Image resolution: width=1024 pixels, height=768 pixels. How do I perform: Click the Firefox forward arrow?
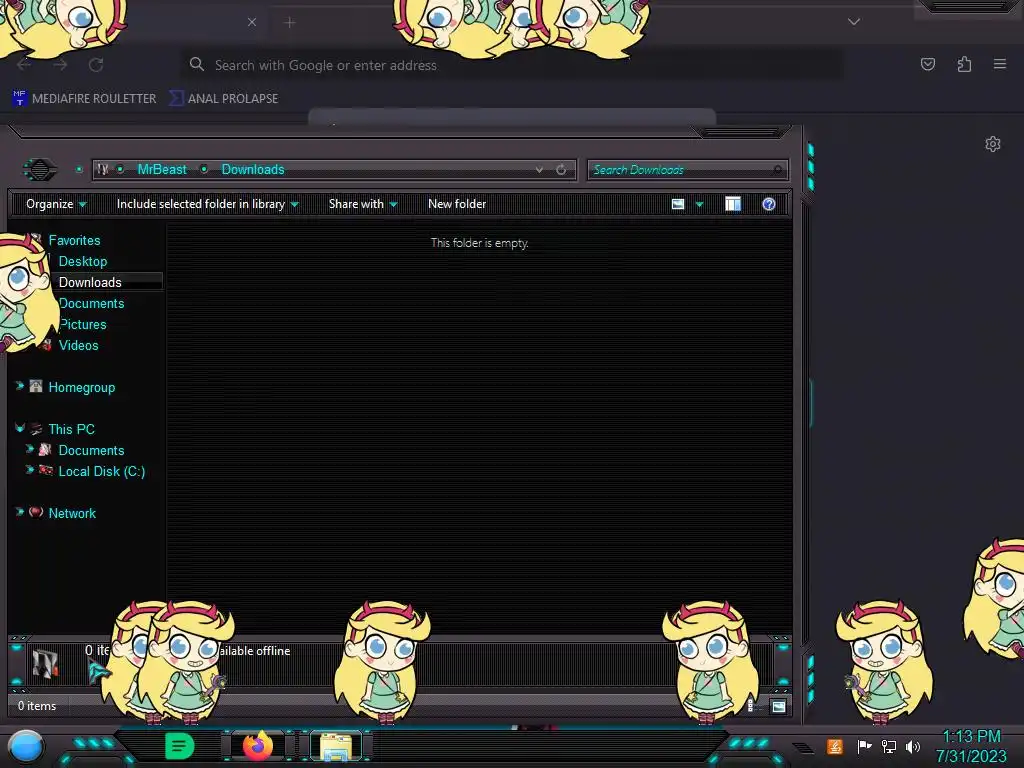click(x=60, y=65)
